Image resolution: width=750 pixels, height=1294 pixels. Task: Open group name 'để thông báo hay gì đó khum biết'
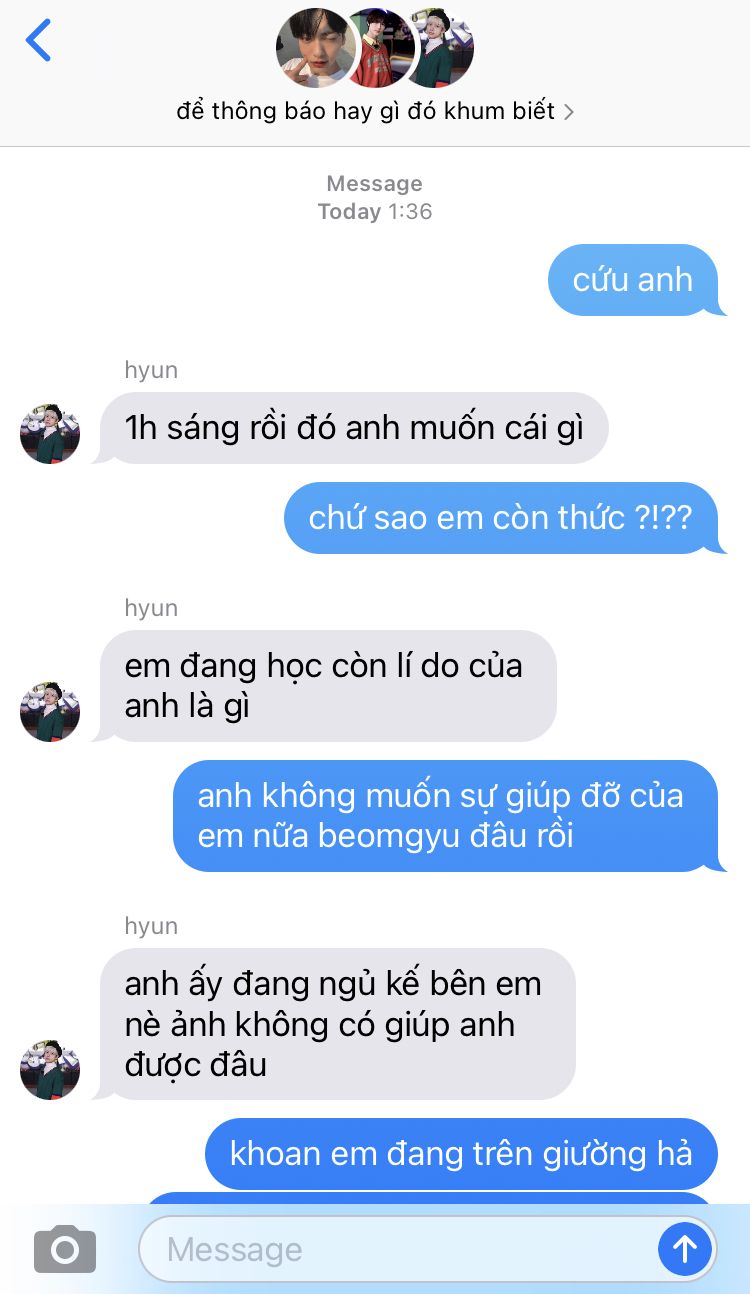365,111
